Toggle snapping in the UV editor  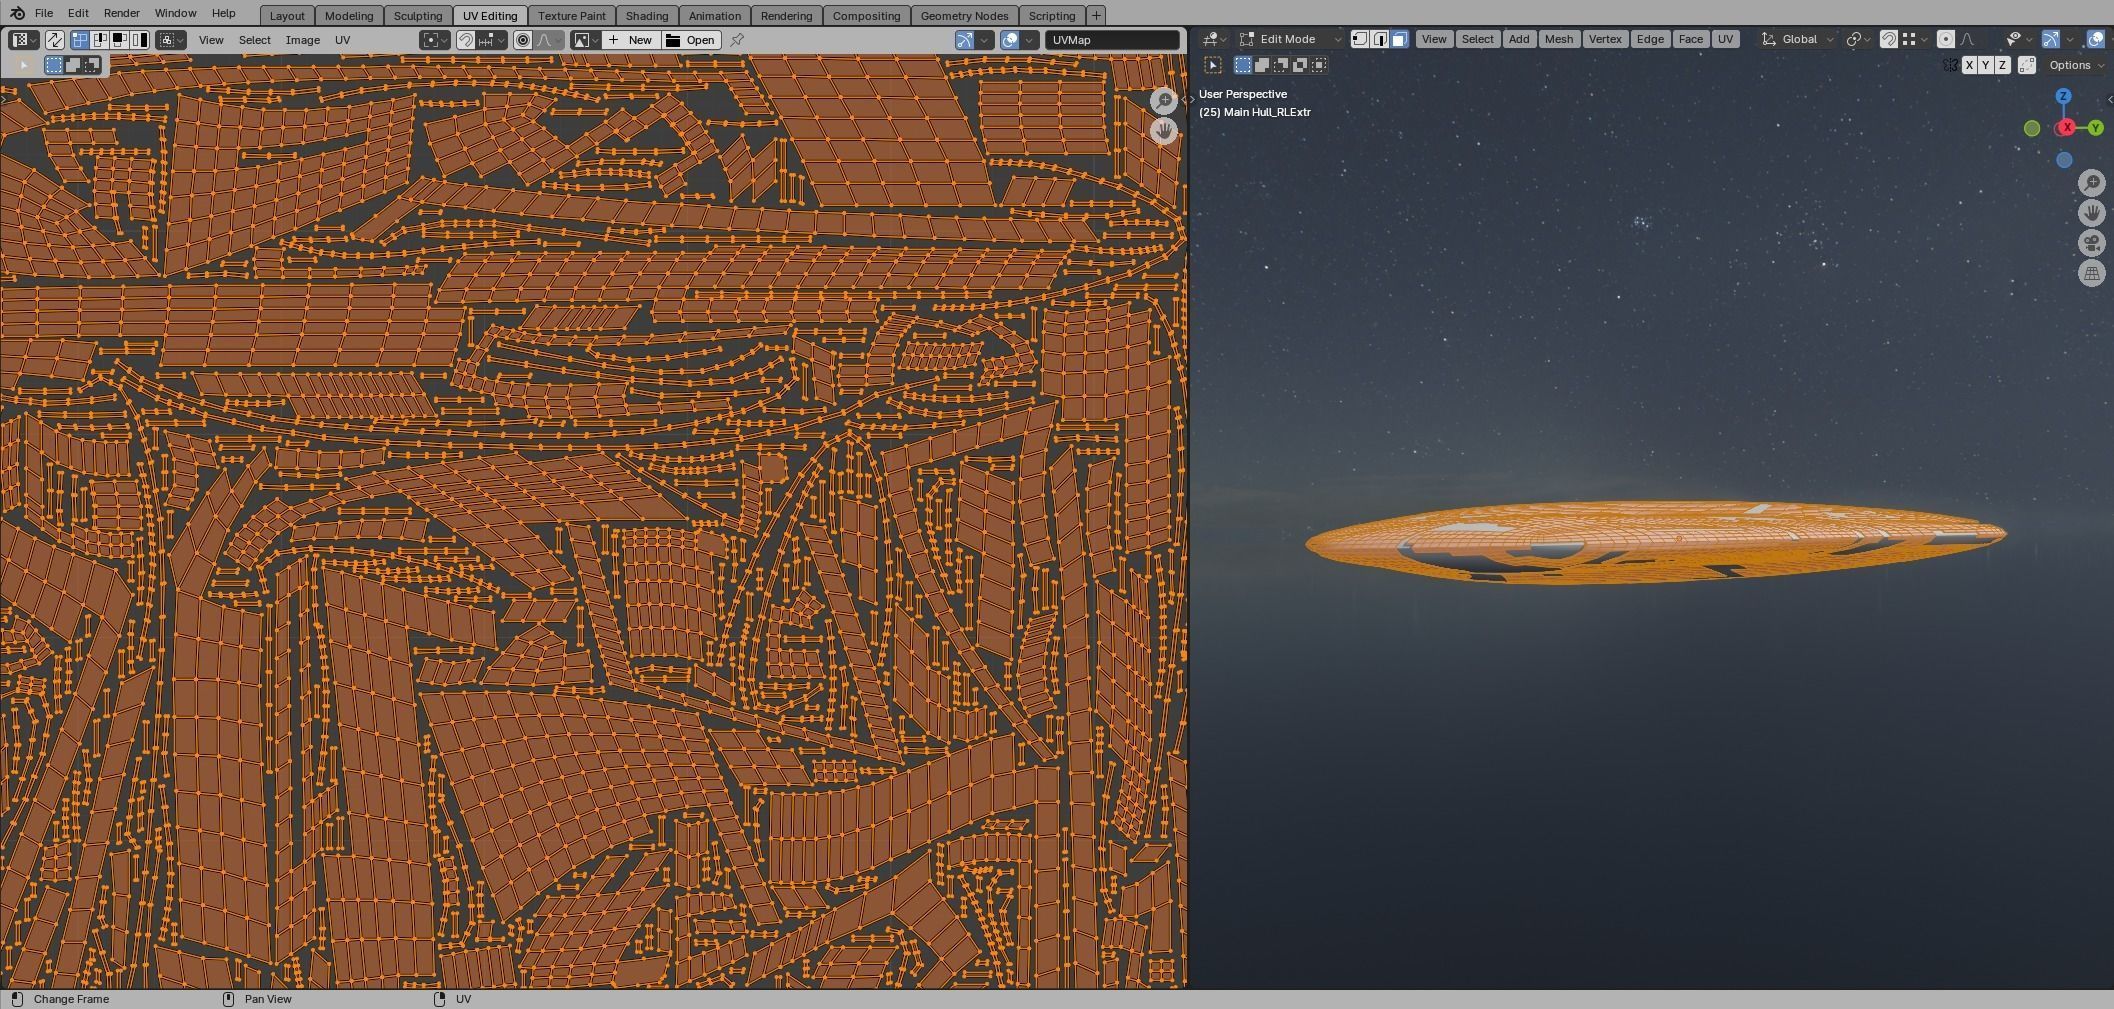466,40
